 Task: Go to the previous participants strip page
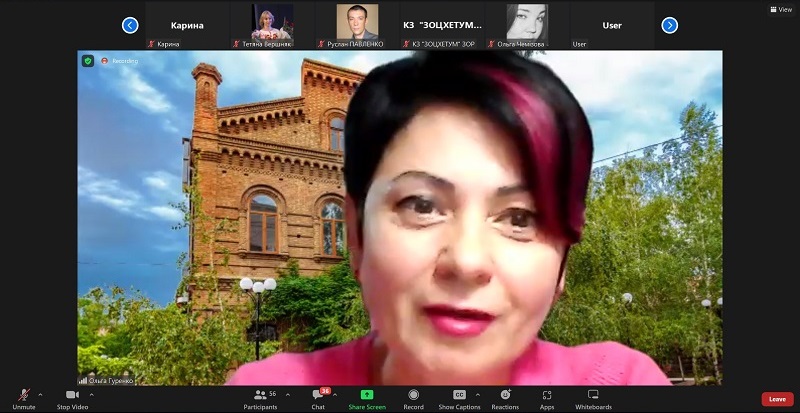pos(130,25)
